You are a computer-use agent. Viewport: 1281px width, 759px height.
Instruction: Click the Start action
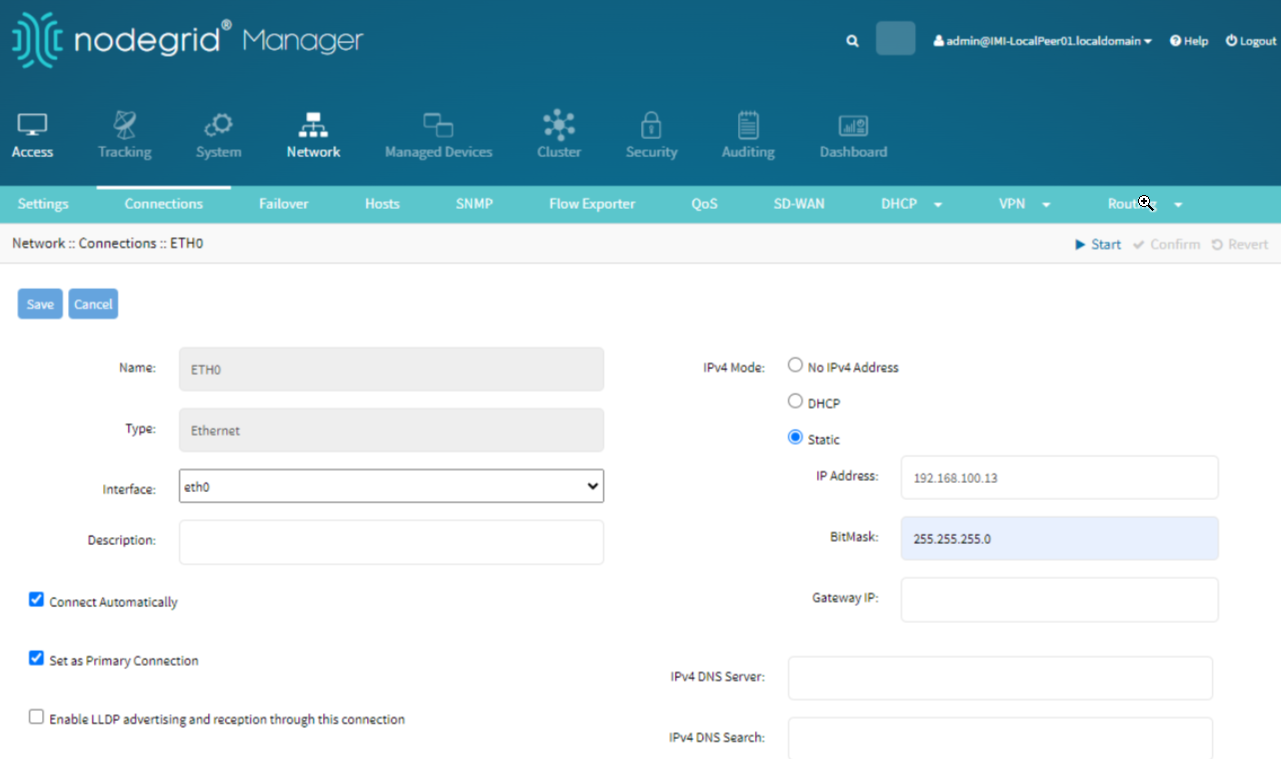point(1098,244)
